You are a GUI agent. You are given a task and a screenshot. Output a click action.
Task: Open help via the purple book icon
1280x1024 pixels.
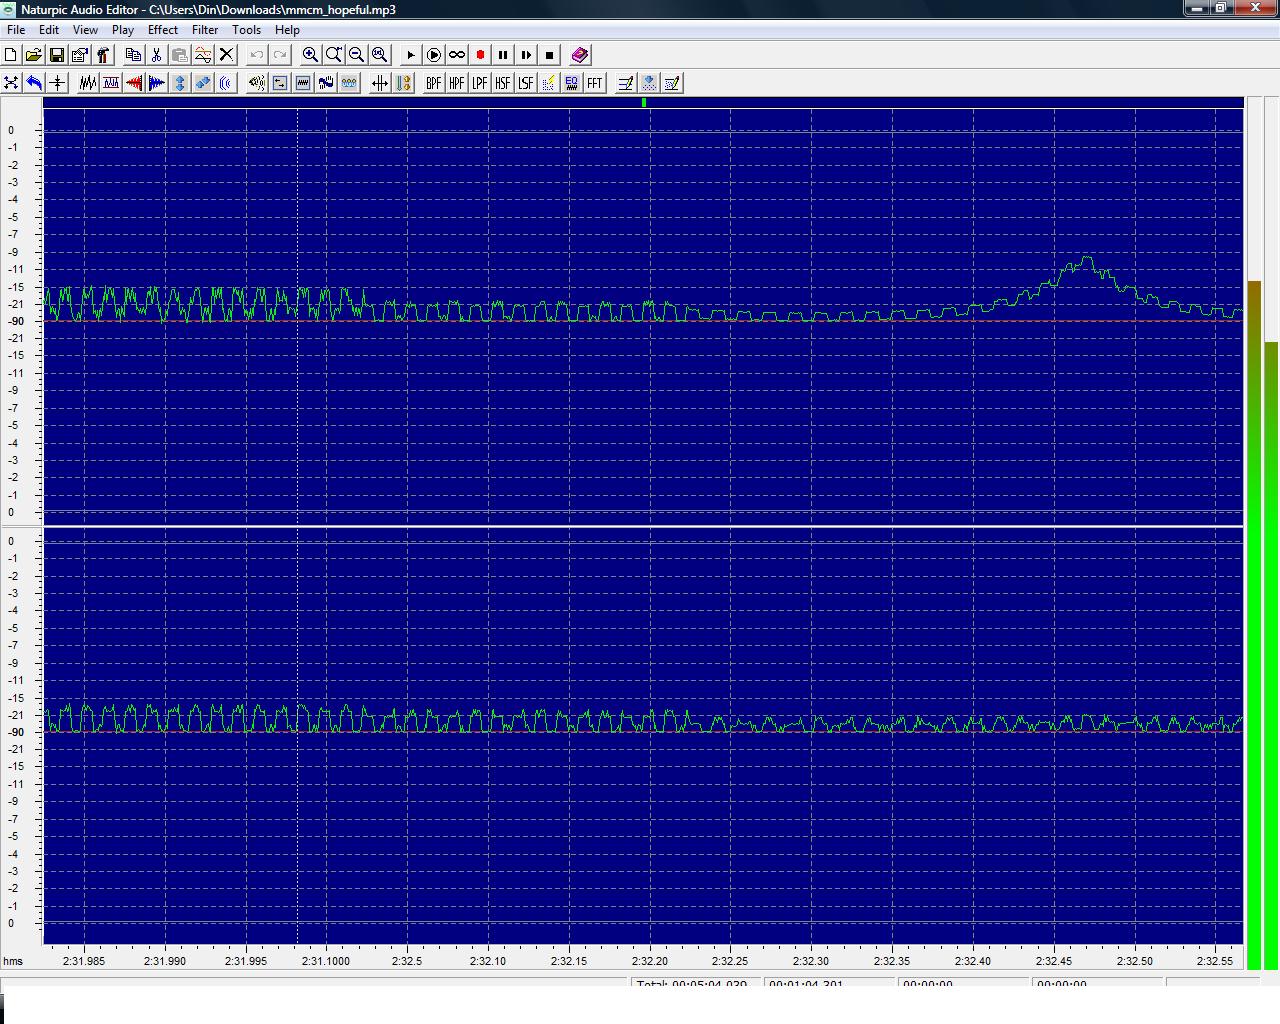[x=580, y=55]
